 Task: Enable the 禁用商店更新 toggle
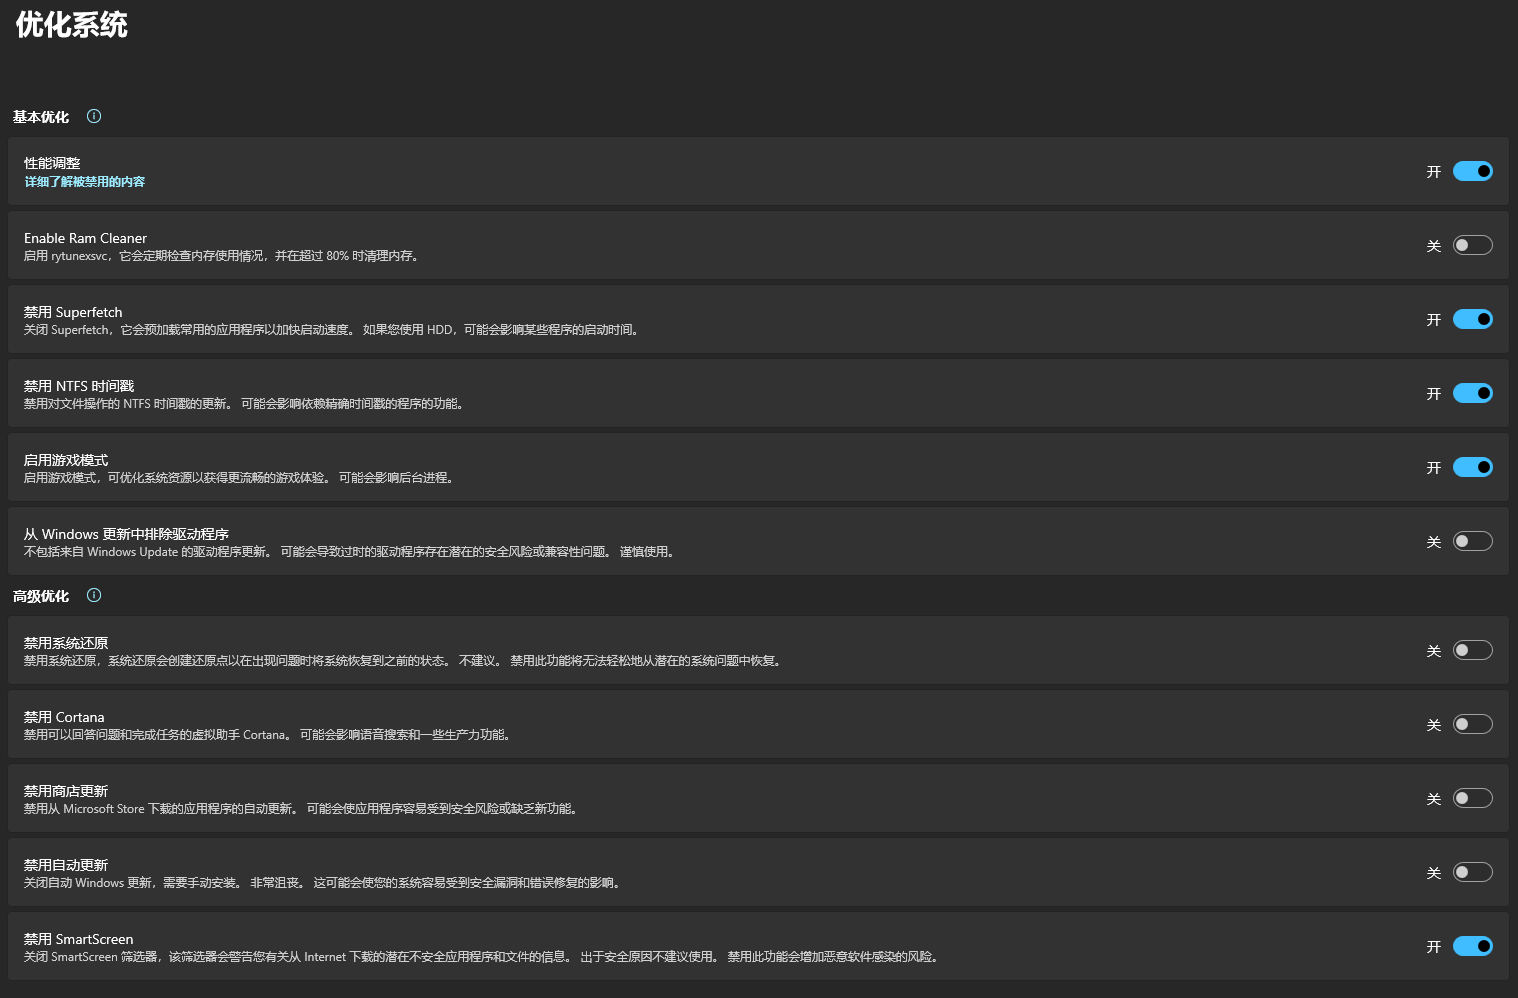[x=1472, y=798]
